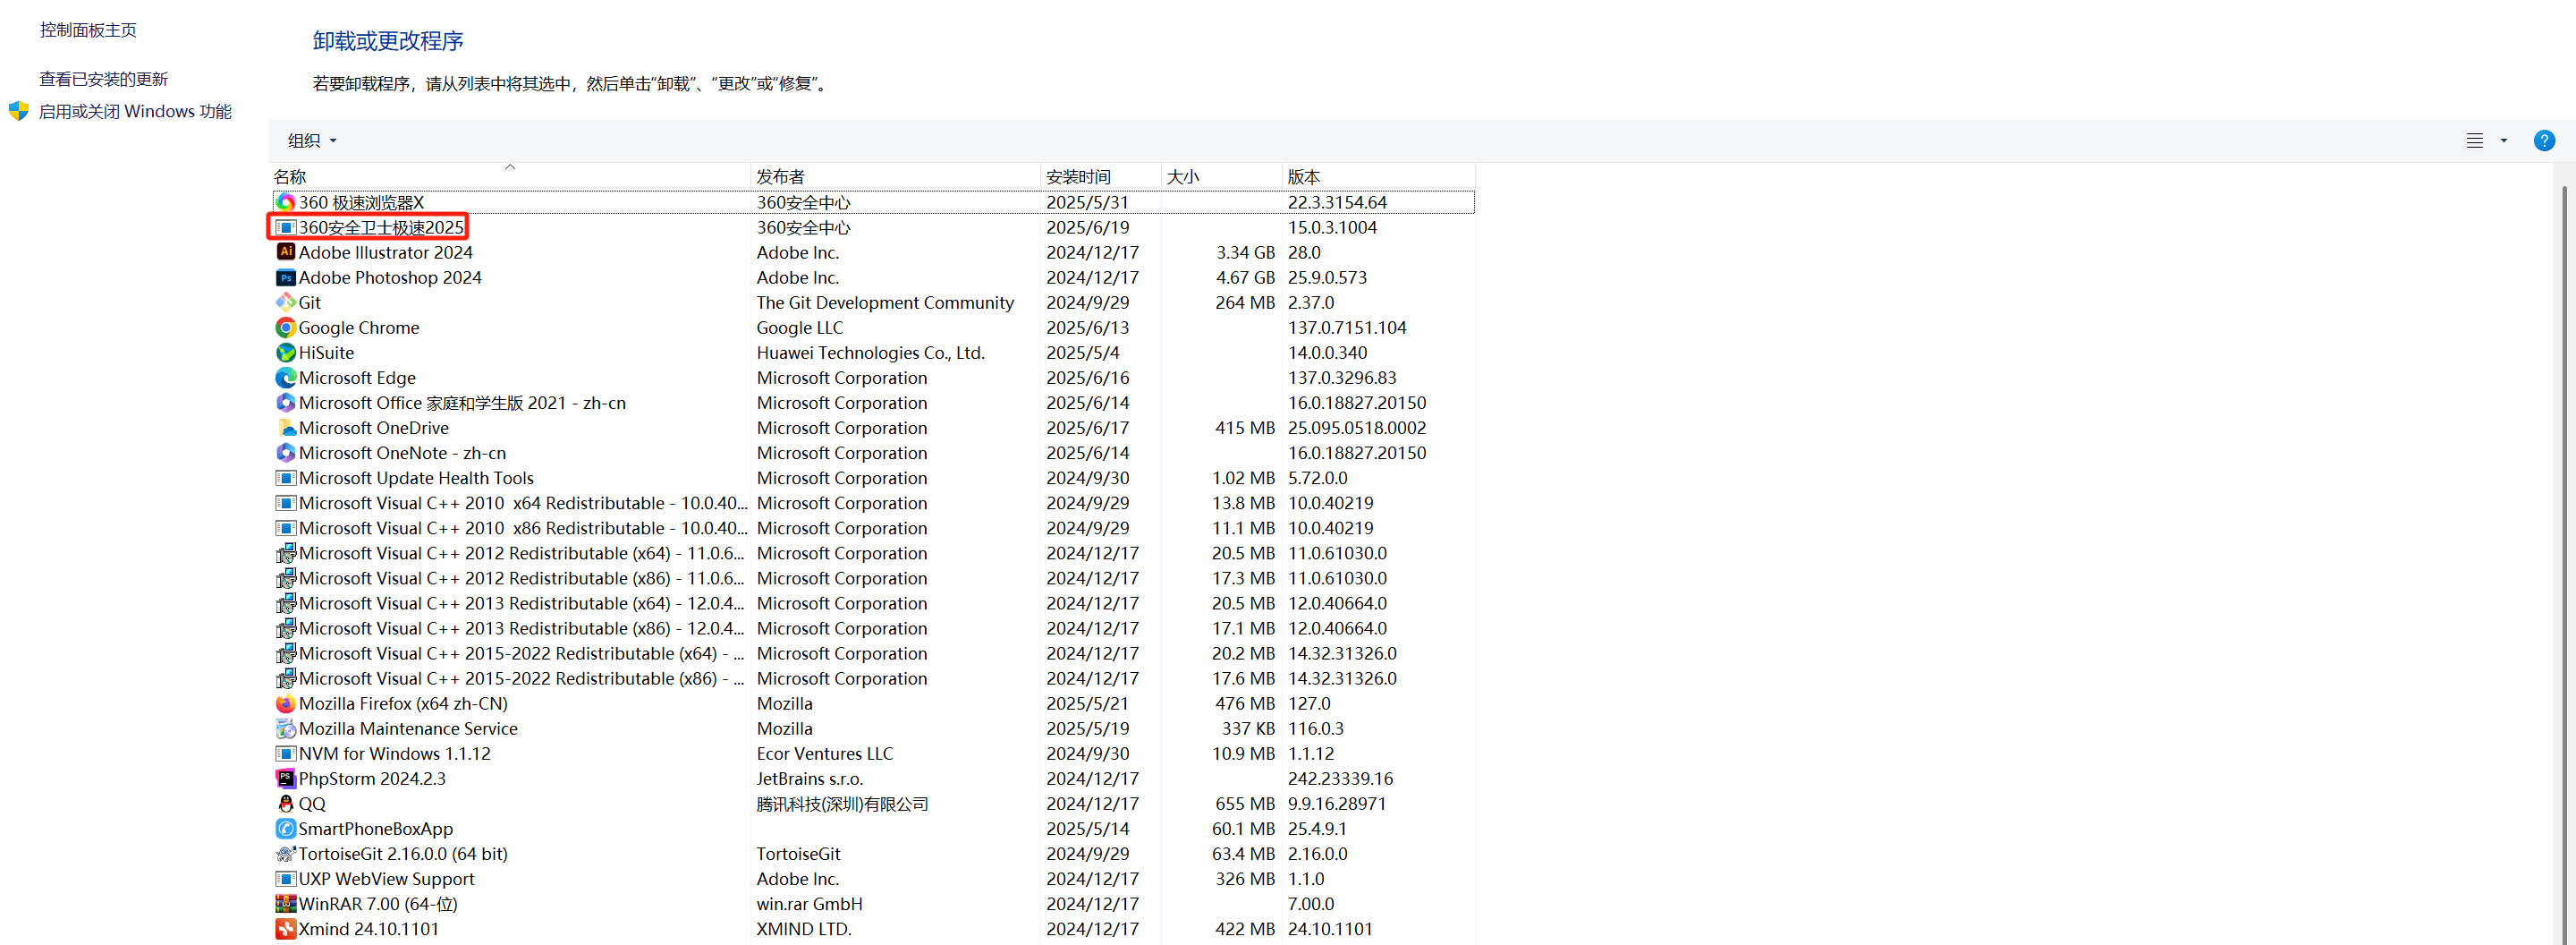Click size 4.67 GB
The width and height of the screenshot is (2576, 945).
(x=1245, y=277)
